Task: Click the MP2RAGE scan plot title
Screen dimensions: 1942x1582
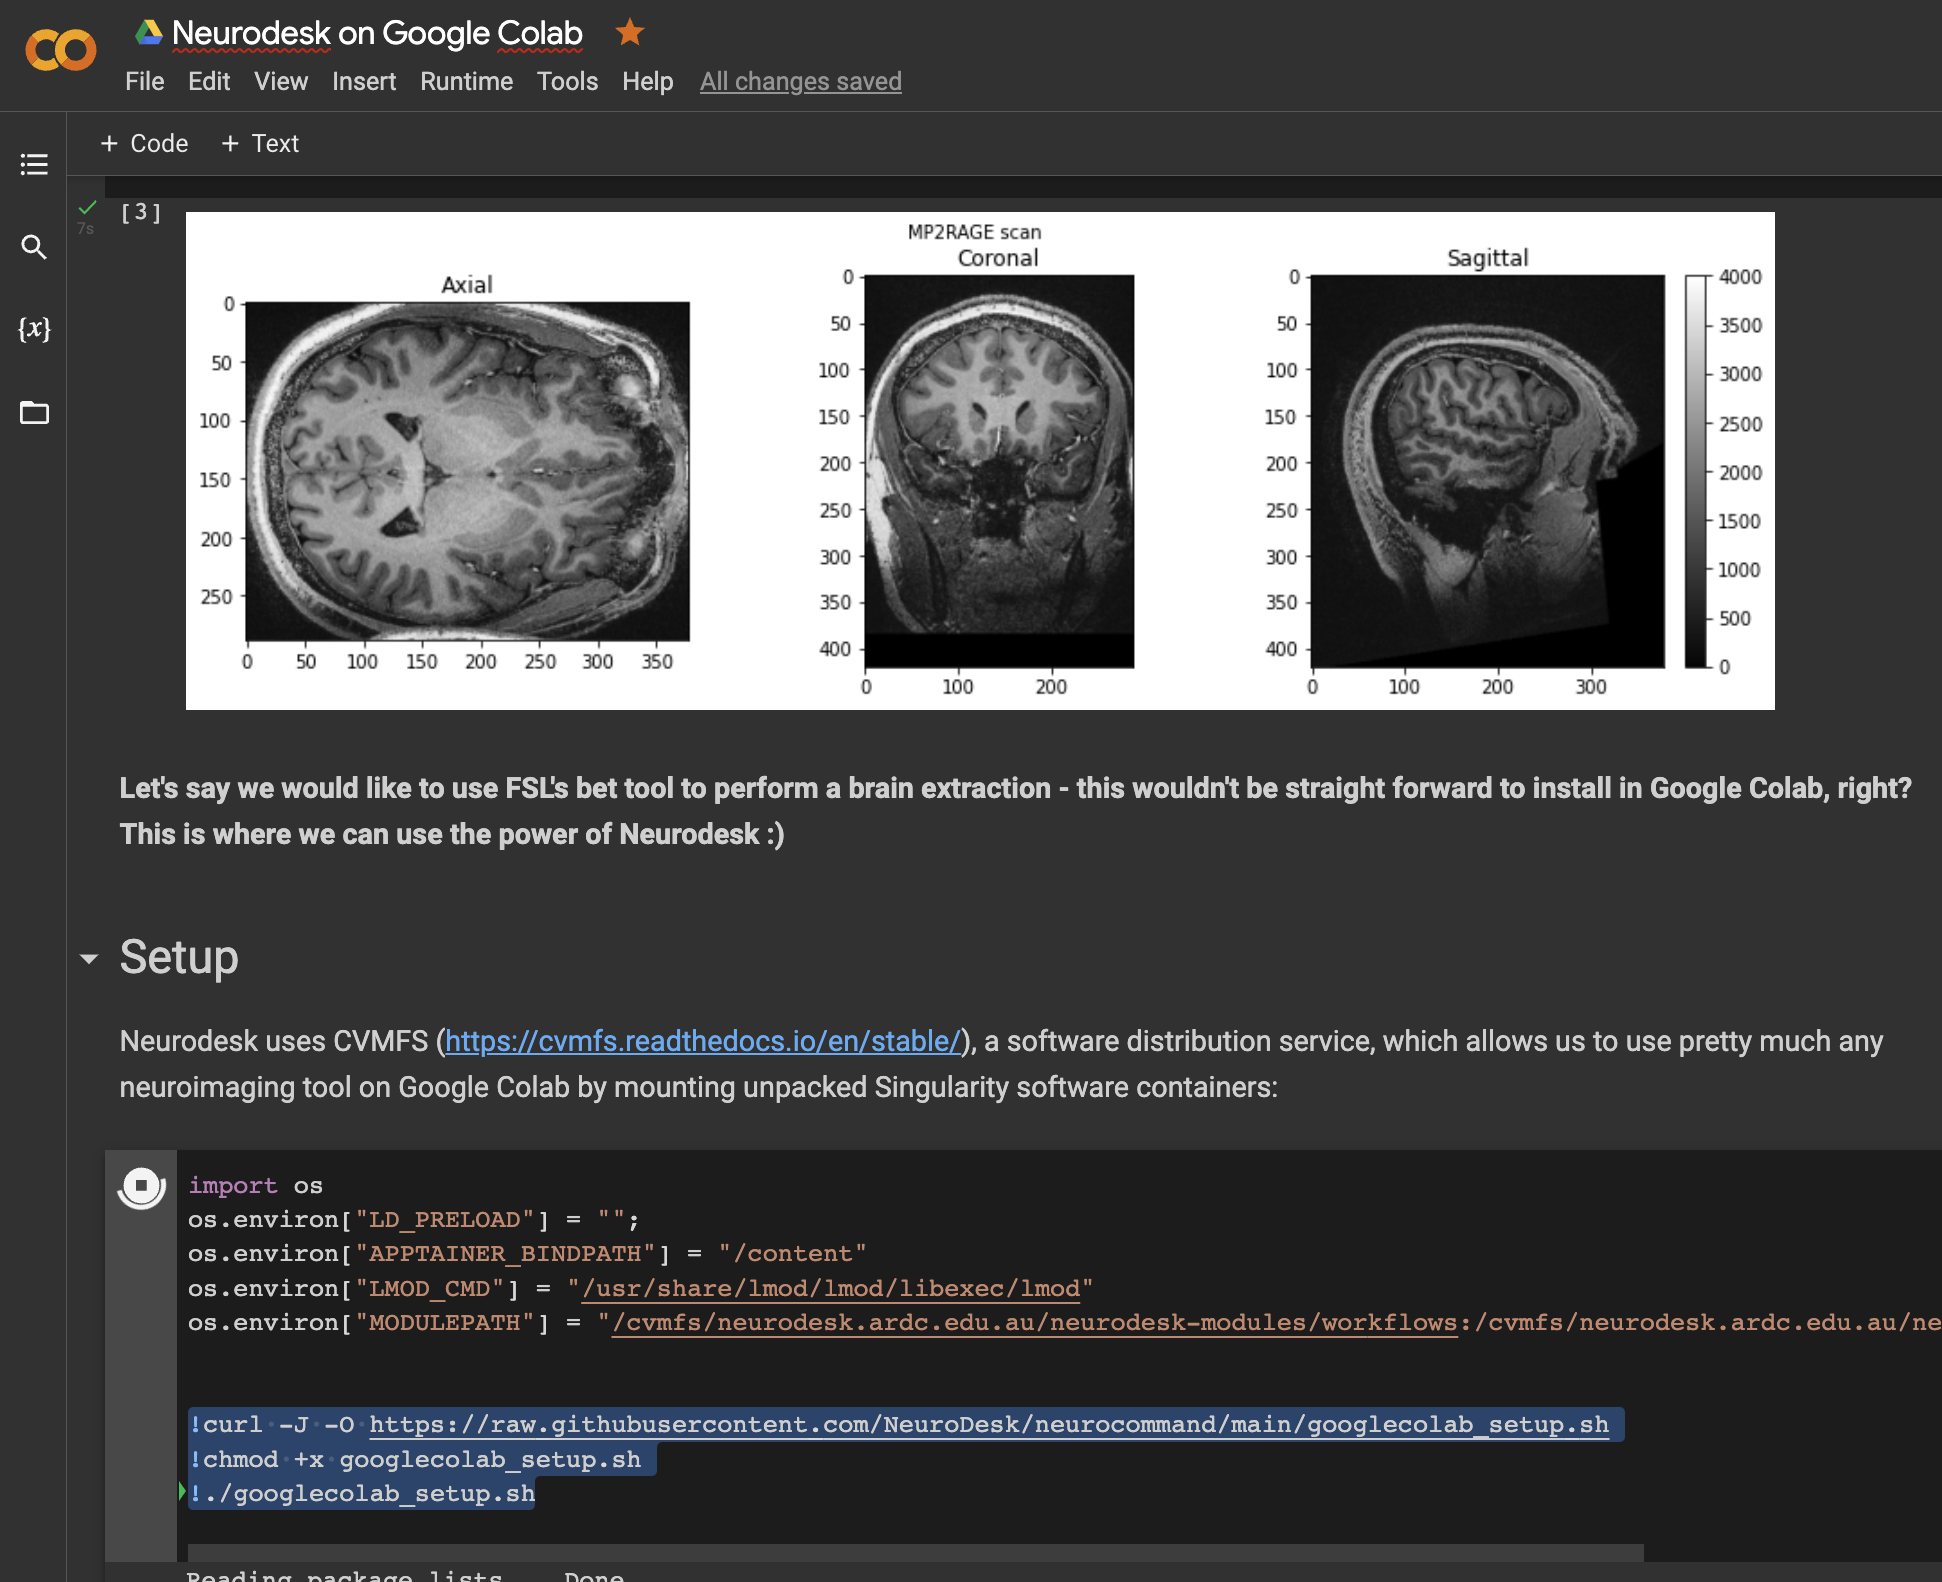Action: tap(974, 232)
